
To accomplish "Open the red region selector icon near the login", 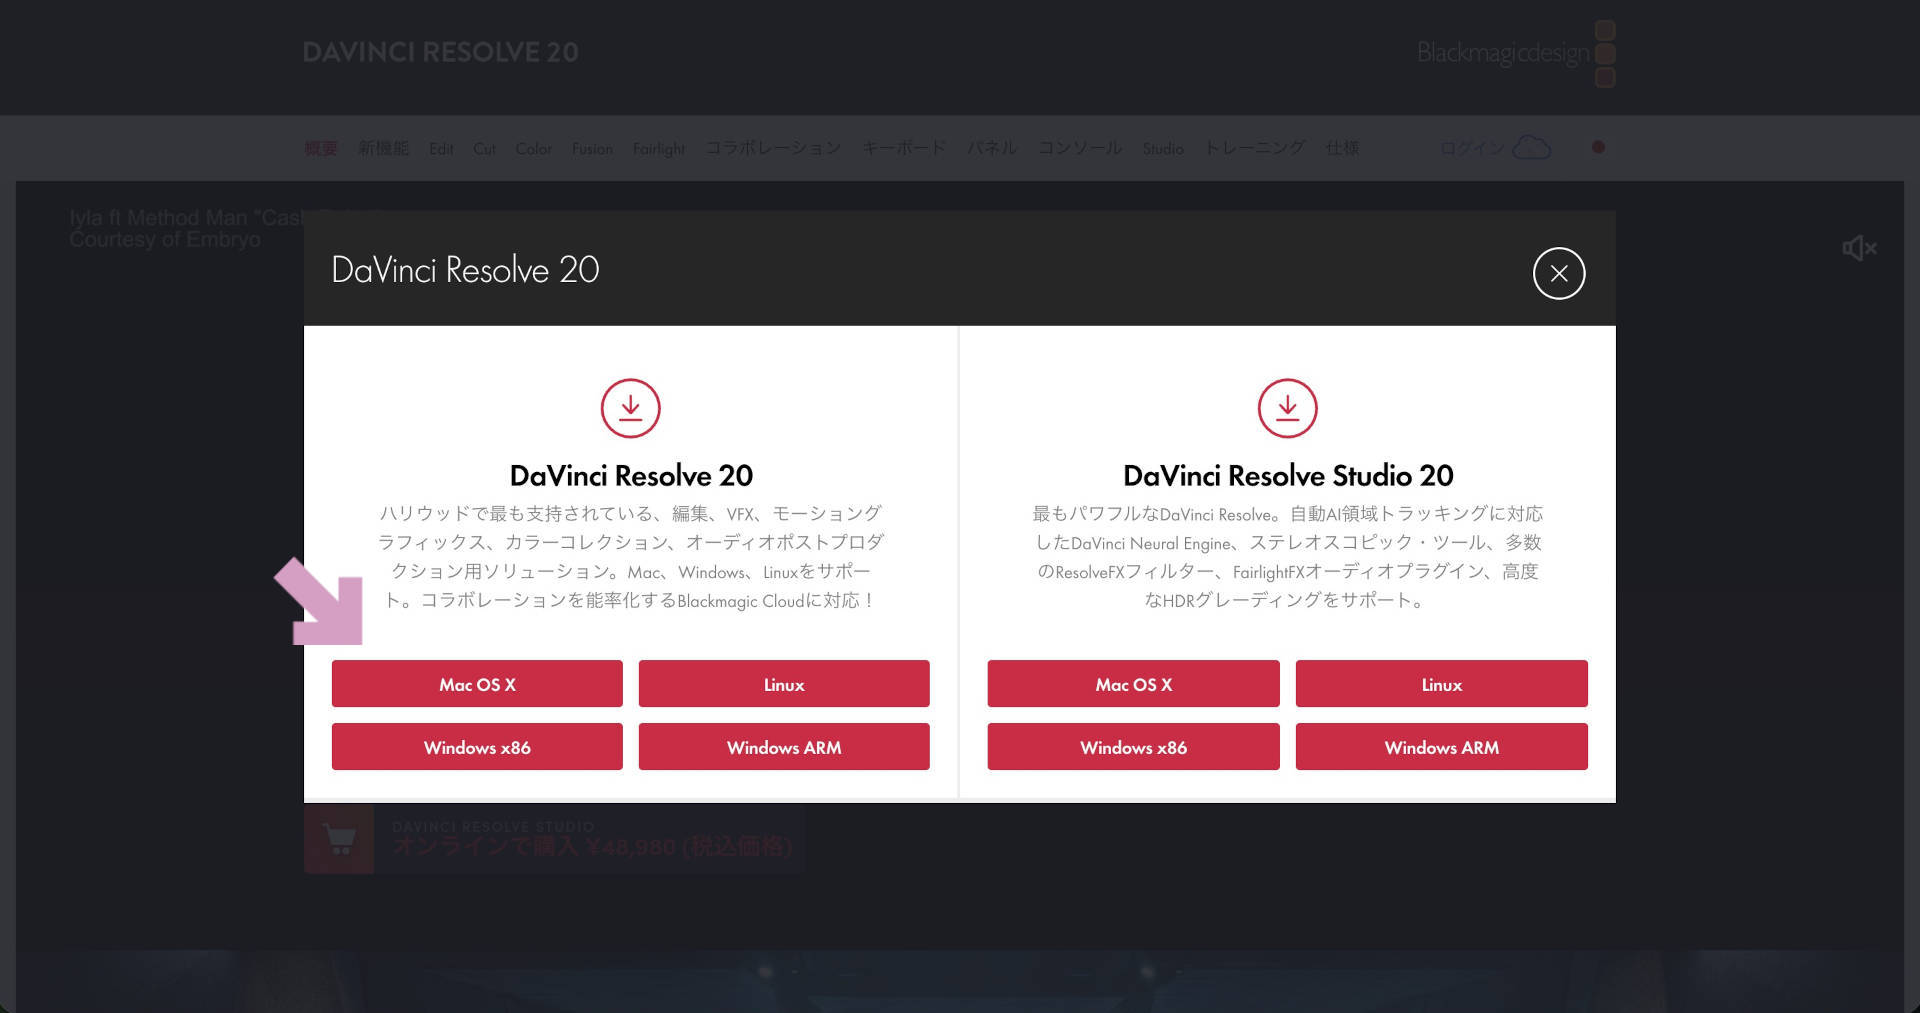I will click(1597, 147).
